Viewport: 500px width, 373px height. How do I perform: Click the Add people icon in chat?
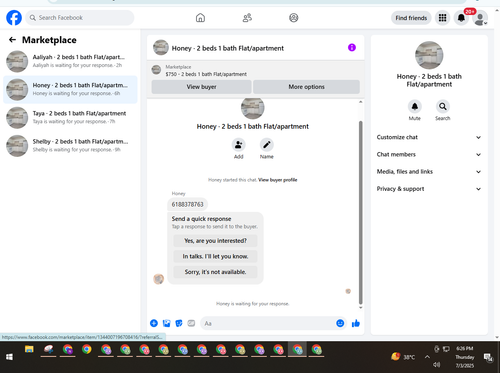click(239, 145)
